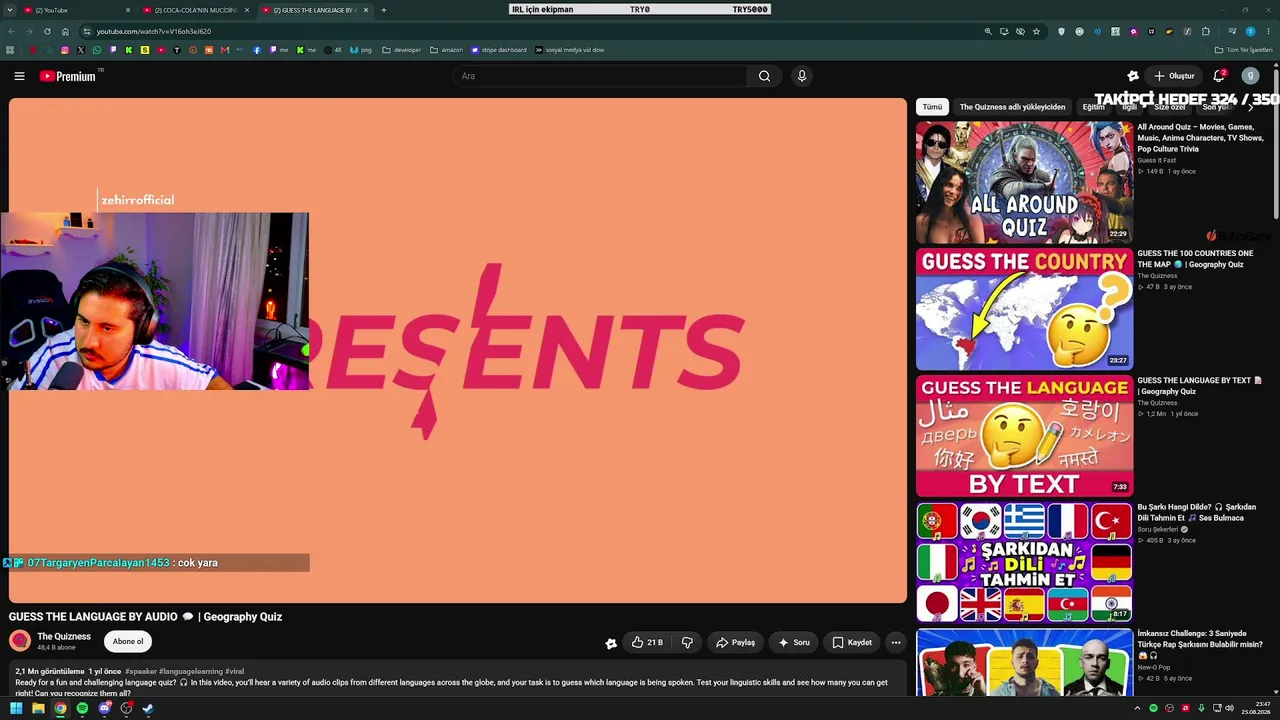Open new tab with plus button
Image resolution: width=1280 pixels, height=720 pixels.
coord(383,10)
